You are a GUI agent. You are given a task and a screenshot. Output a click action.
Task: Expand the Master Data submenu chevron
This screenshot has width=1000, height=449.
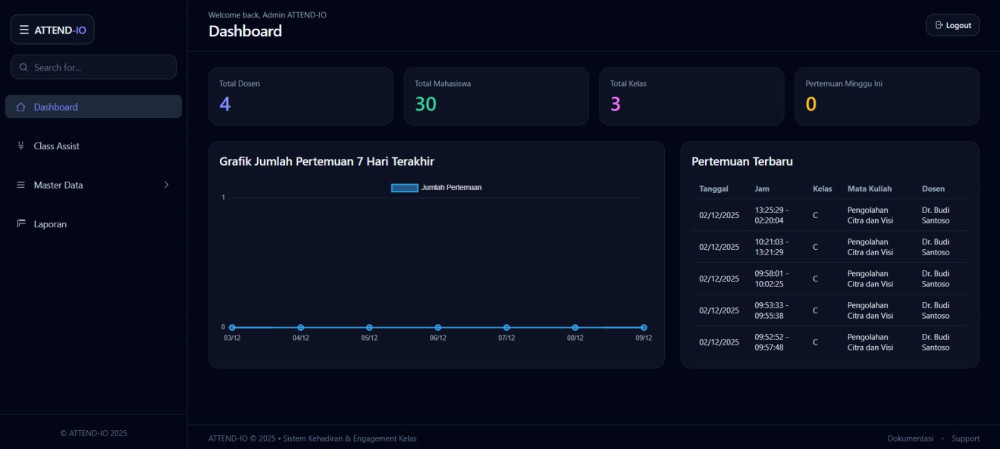pos(166,185)
